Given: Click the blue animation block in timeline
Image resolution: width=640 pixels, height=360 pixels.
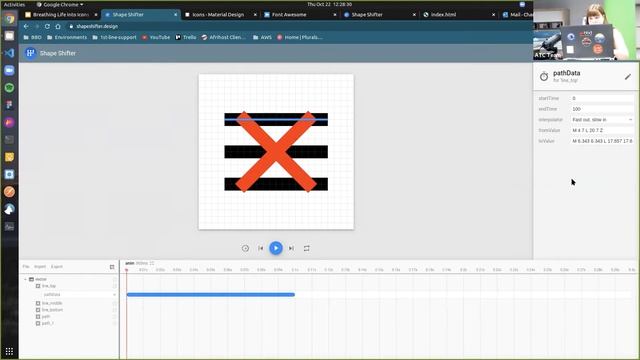Looking at the screenshot, I should pyautogui.click(x=211, y=294).
